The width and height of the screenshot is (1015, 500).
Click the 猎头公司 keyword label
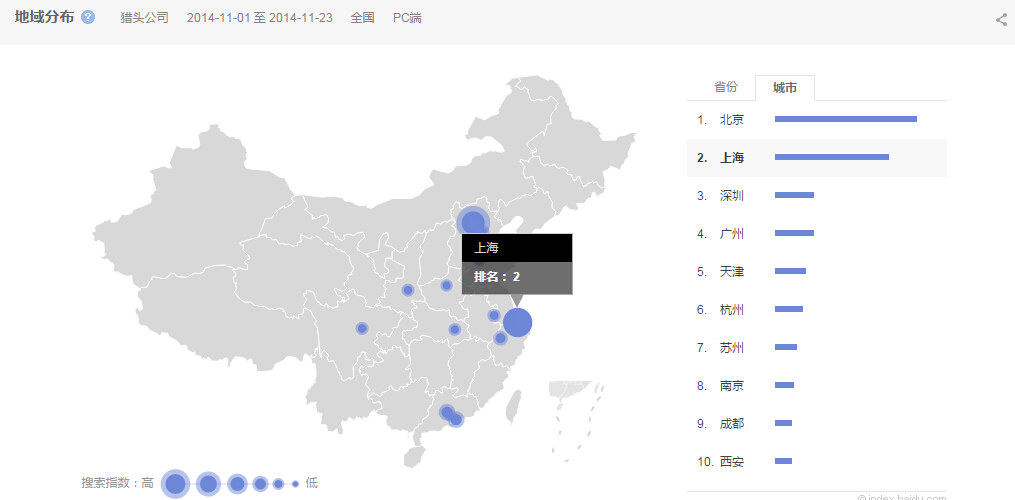tap(144, 18)
